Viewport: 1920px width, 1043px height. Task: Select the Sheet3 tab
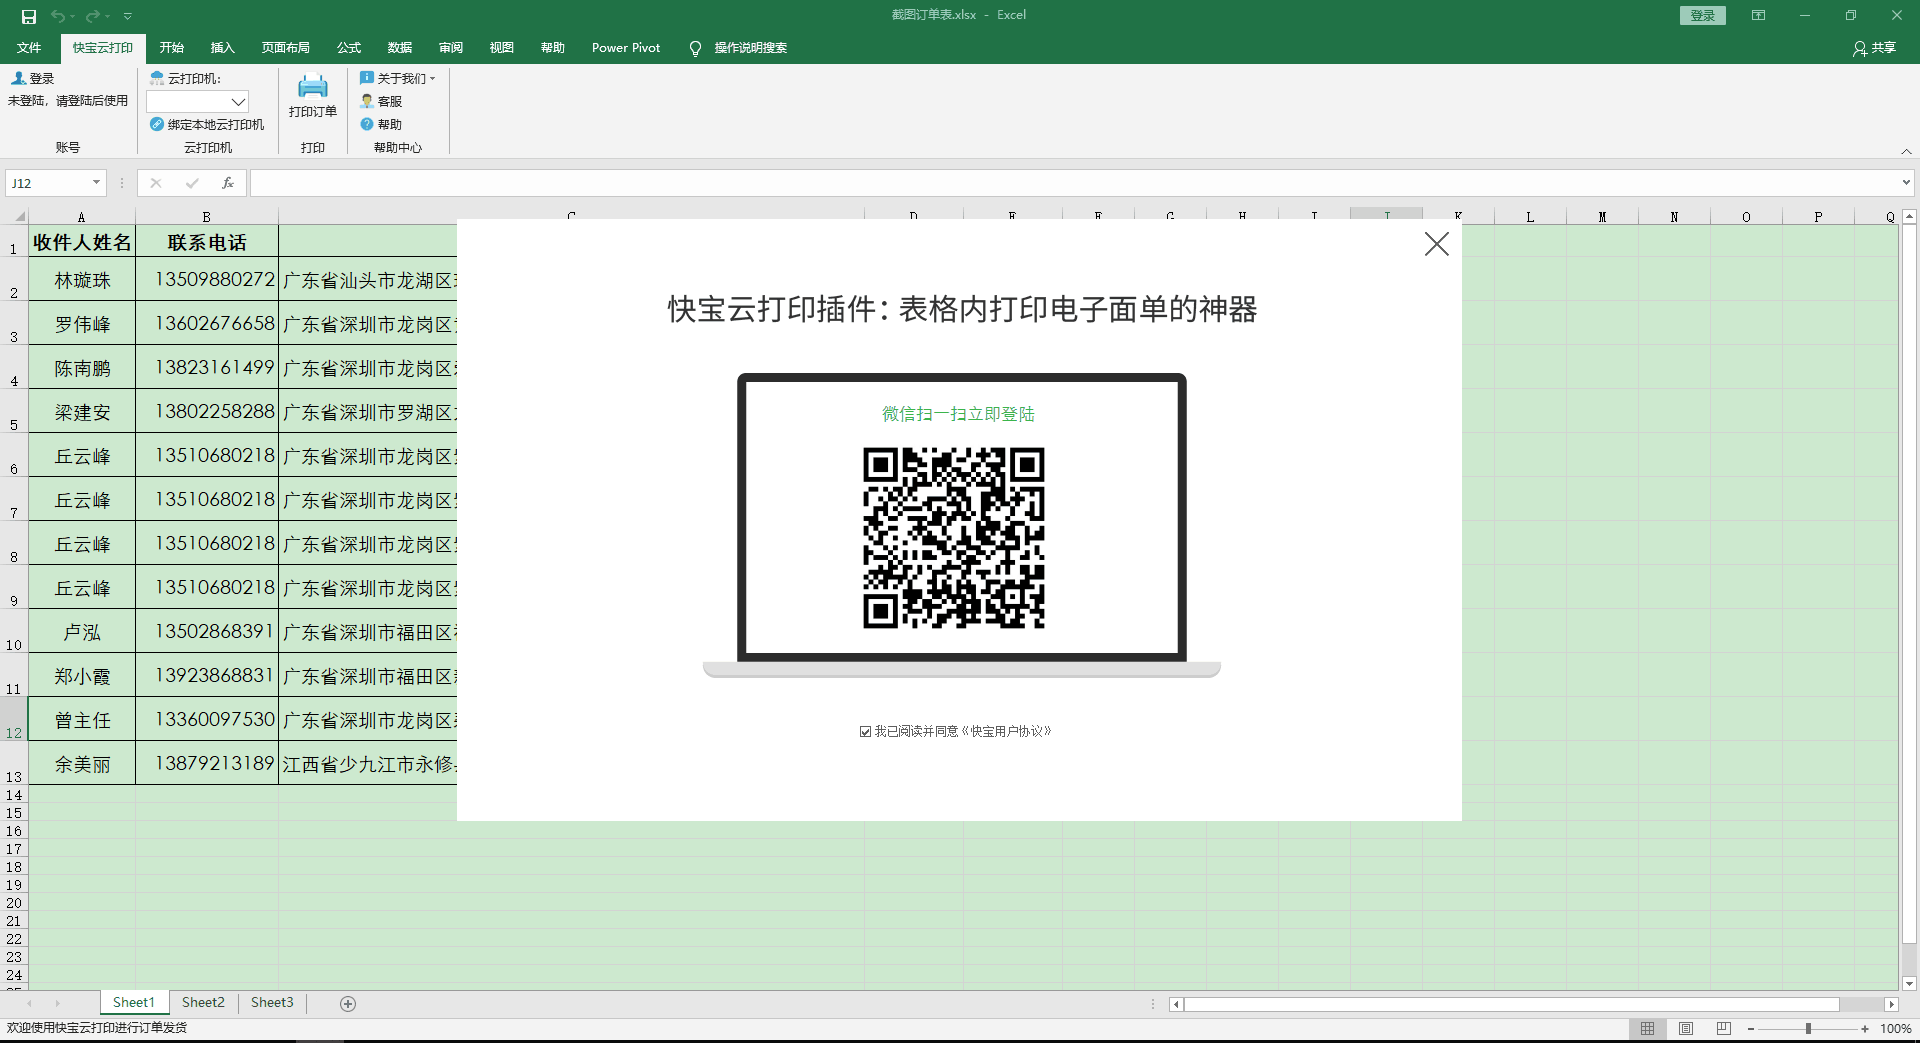pyautogui.click(x=272, y=1002)
